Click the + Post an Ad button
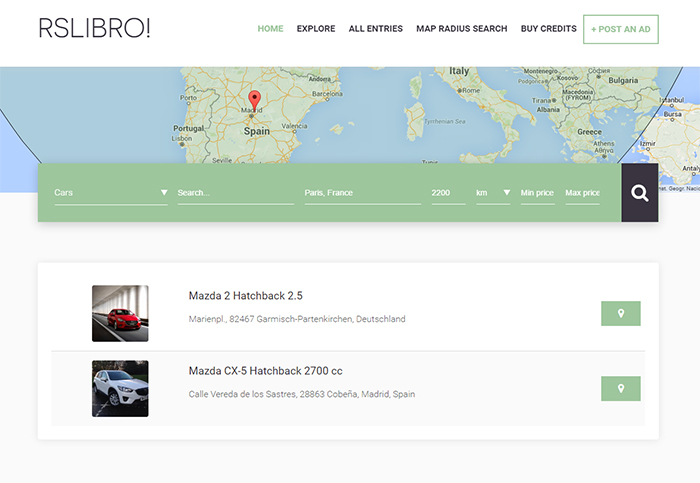 click(621, 29)
